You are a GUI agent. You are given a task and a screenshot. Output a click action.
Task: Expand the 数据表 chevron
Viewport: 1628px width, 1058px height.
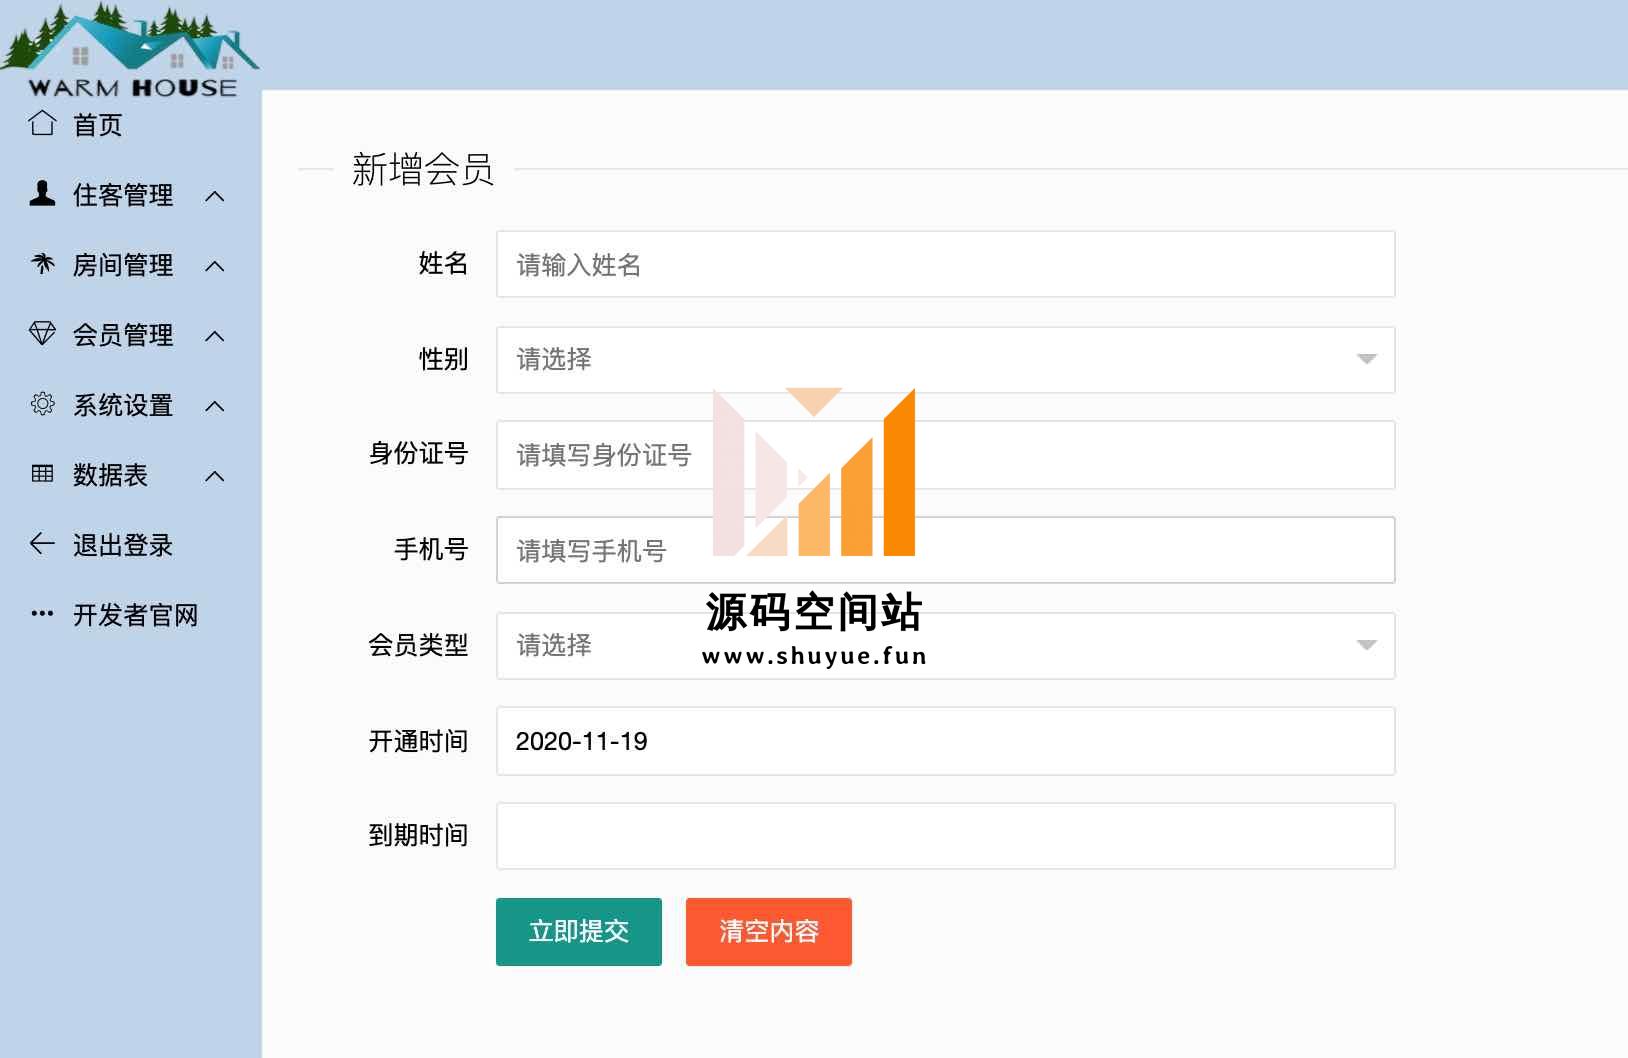pos(214,476)
